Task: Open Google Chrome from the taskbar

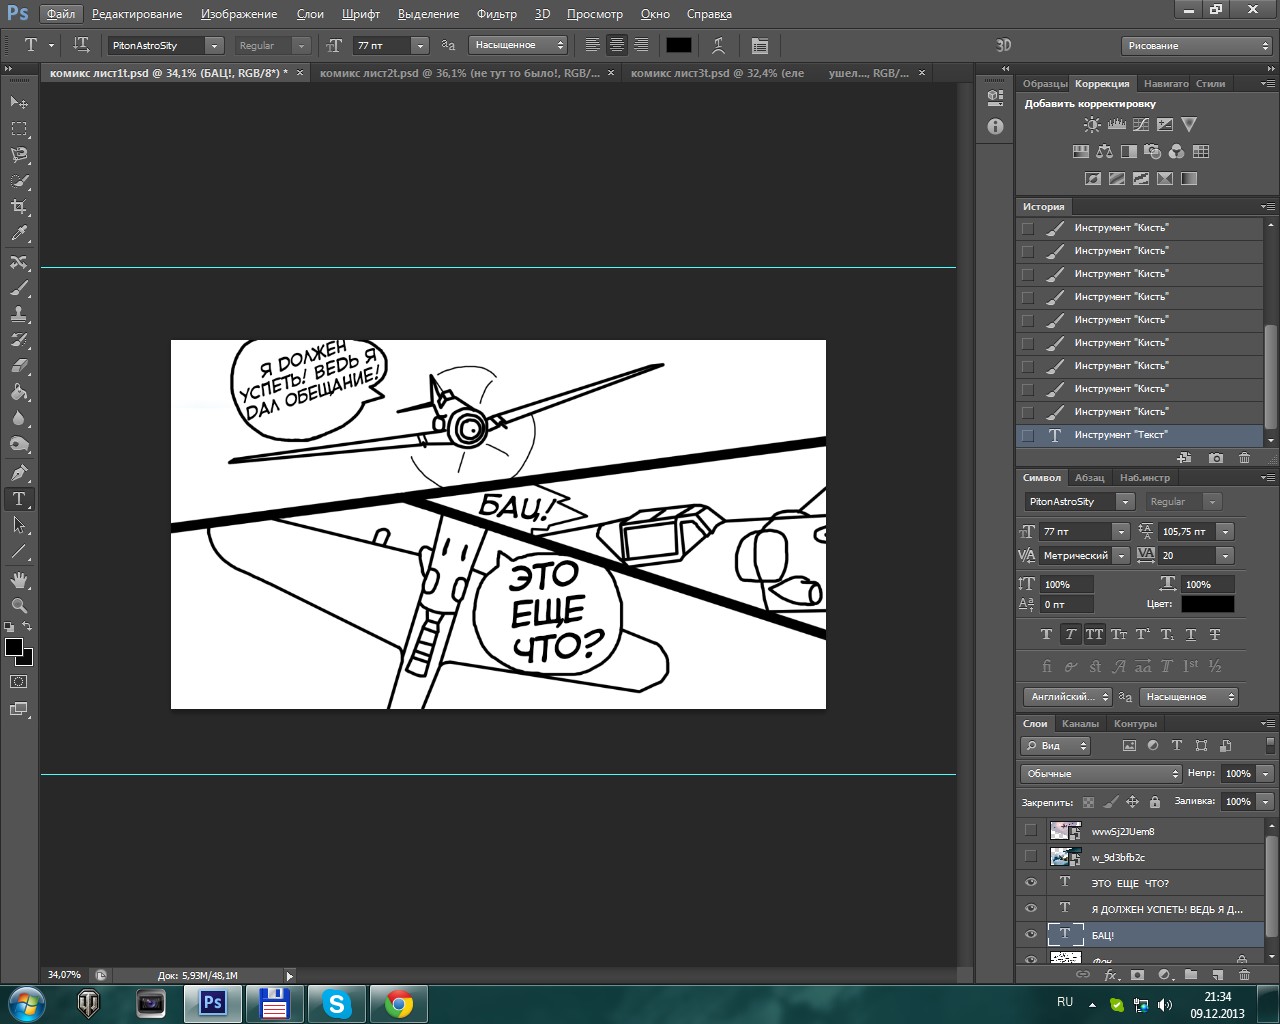Action: click(x=399, y=1003)
